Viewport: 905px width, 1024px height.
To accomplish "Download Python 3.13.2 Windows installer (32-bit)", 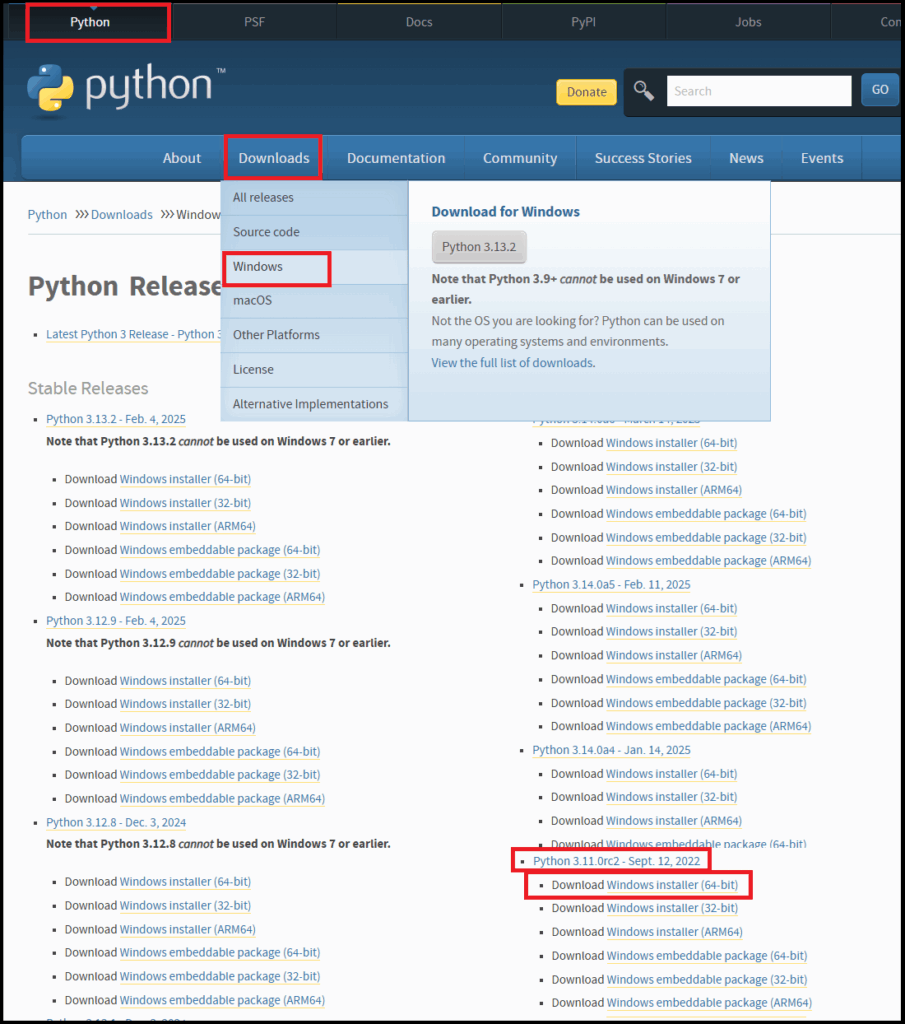I will (185, 503).
